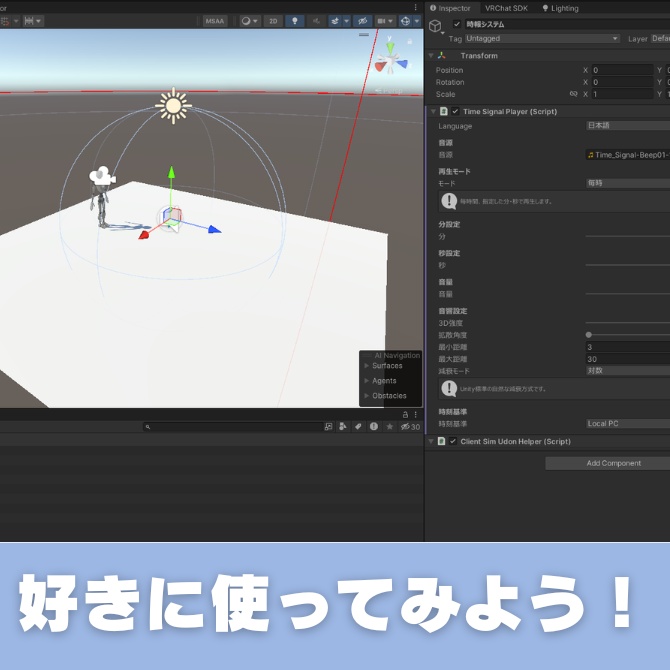The width and height of the screenshot is (670, 670).
Task: Click the red X-axis move handle
Action: 144,234
